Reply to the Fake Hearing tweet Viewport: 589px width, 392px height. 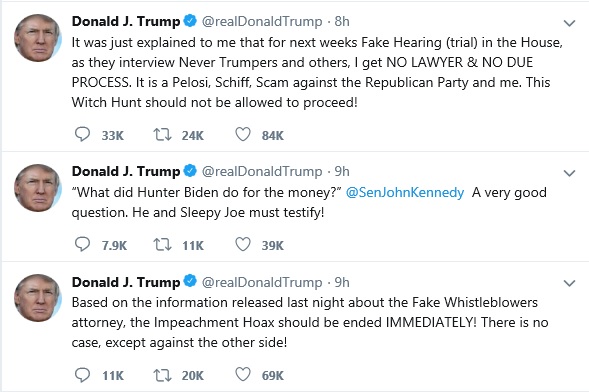click(82, 134)
